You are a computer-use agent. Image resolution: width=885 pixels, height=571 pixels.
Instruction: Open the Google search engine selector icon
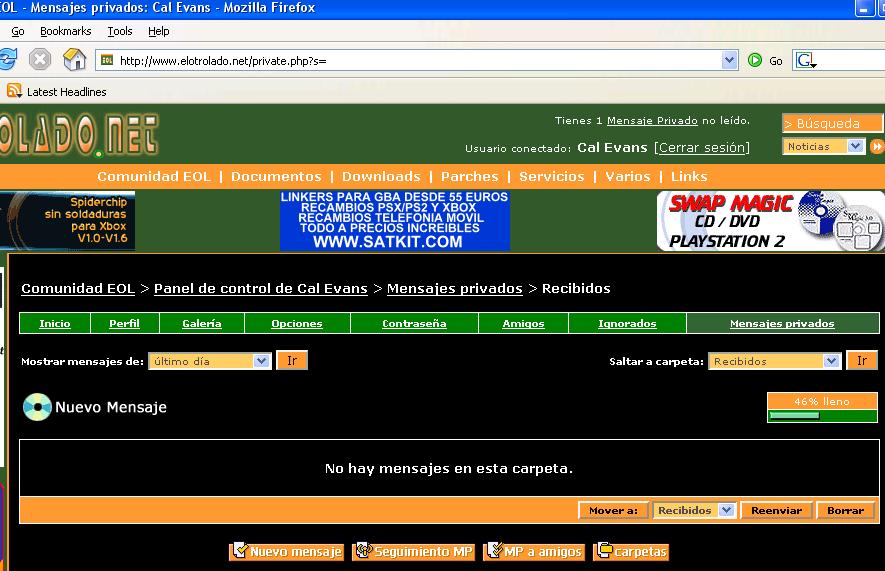[x=805, y=60]
